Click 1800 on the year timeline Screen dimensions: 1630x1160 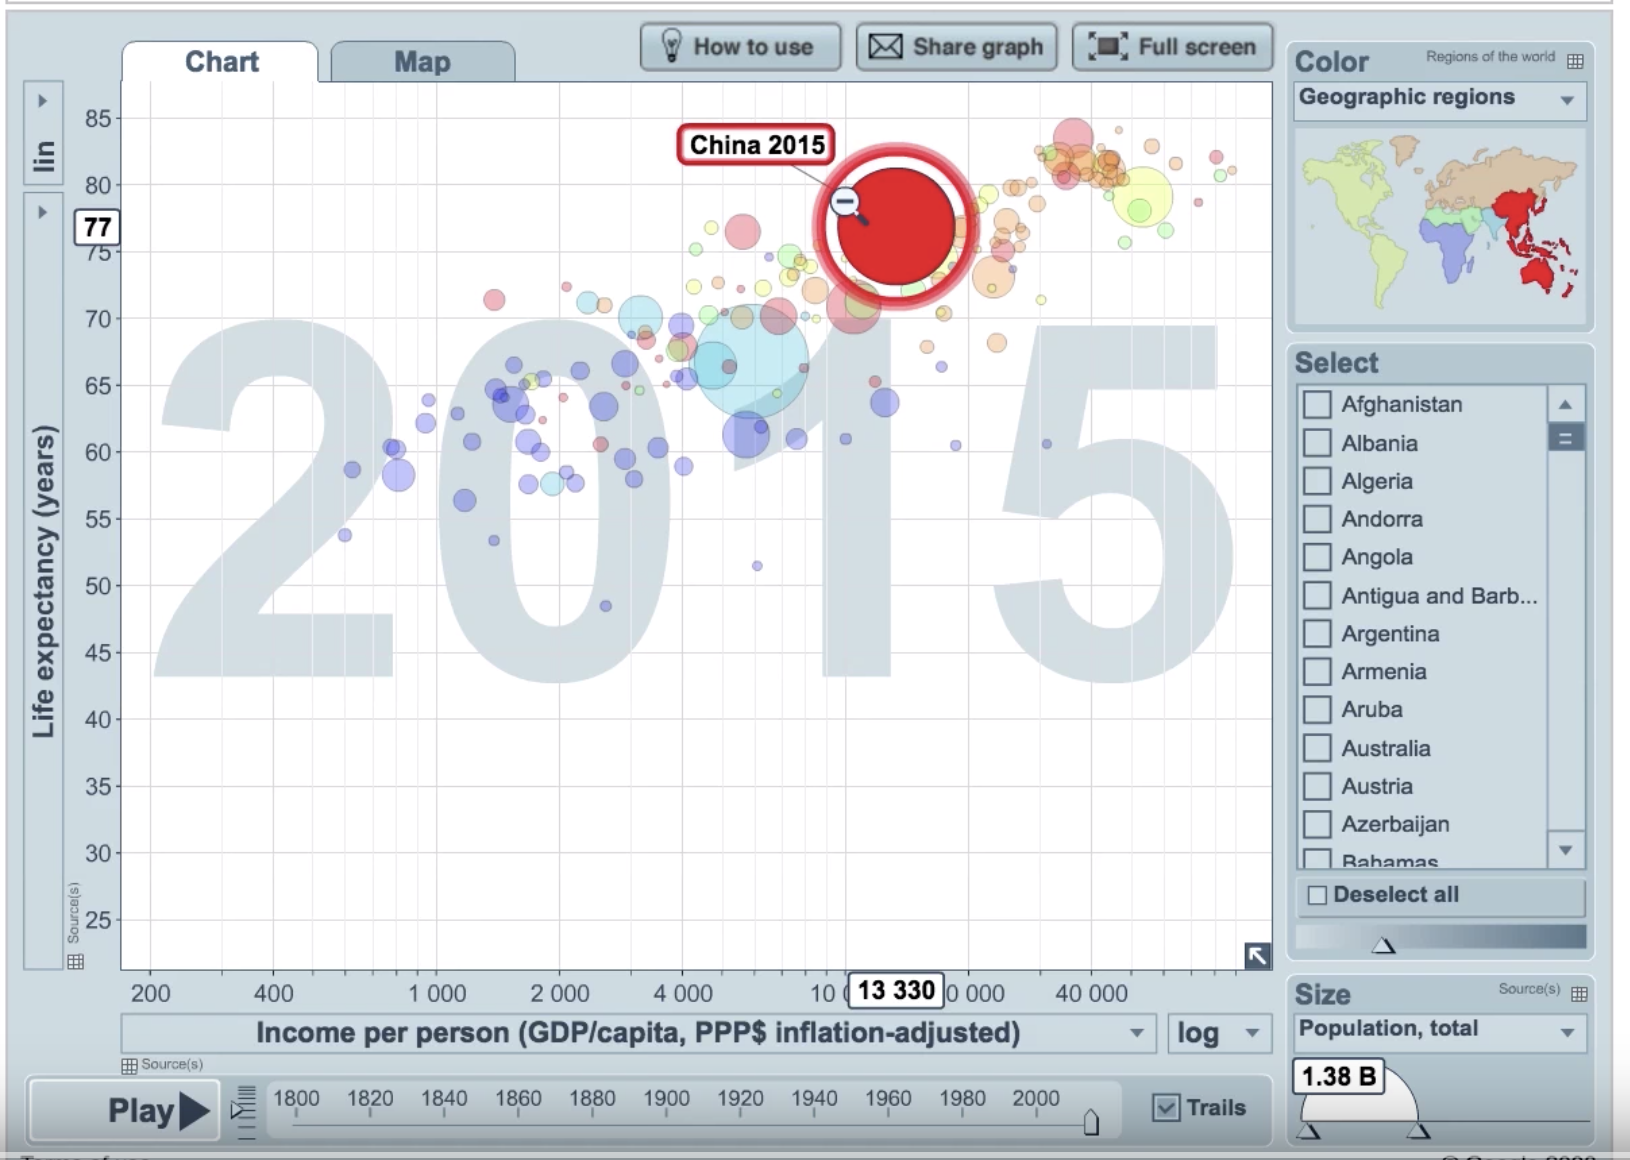296,1098
